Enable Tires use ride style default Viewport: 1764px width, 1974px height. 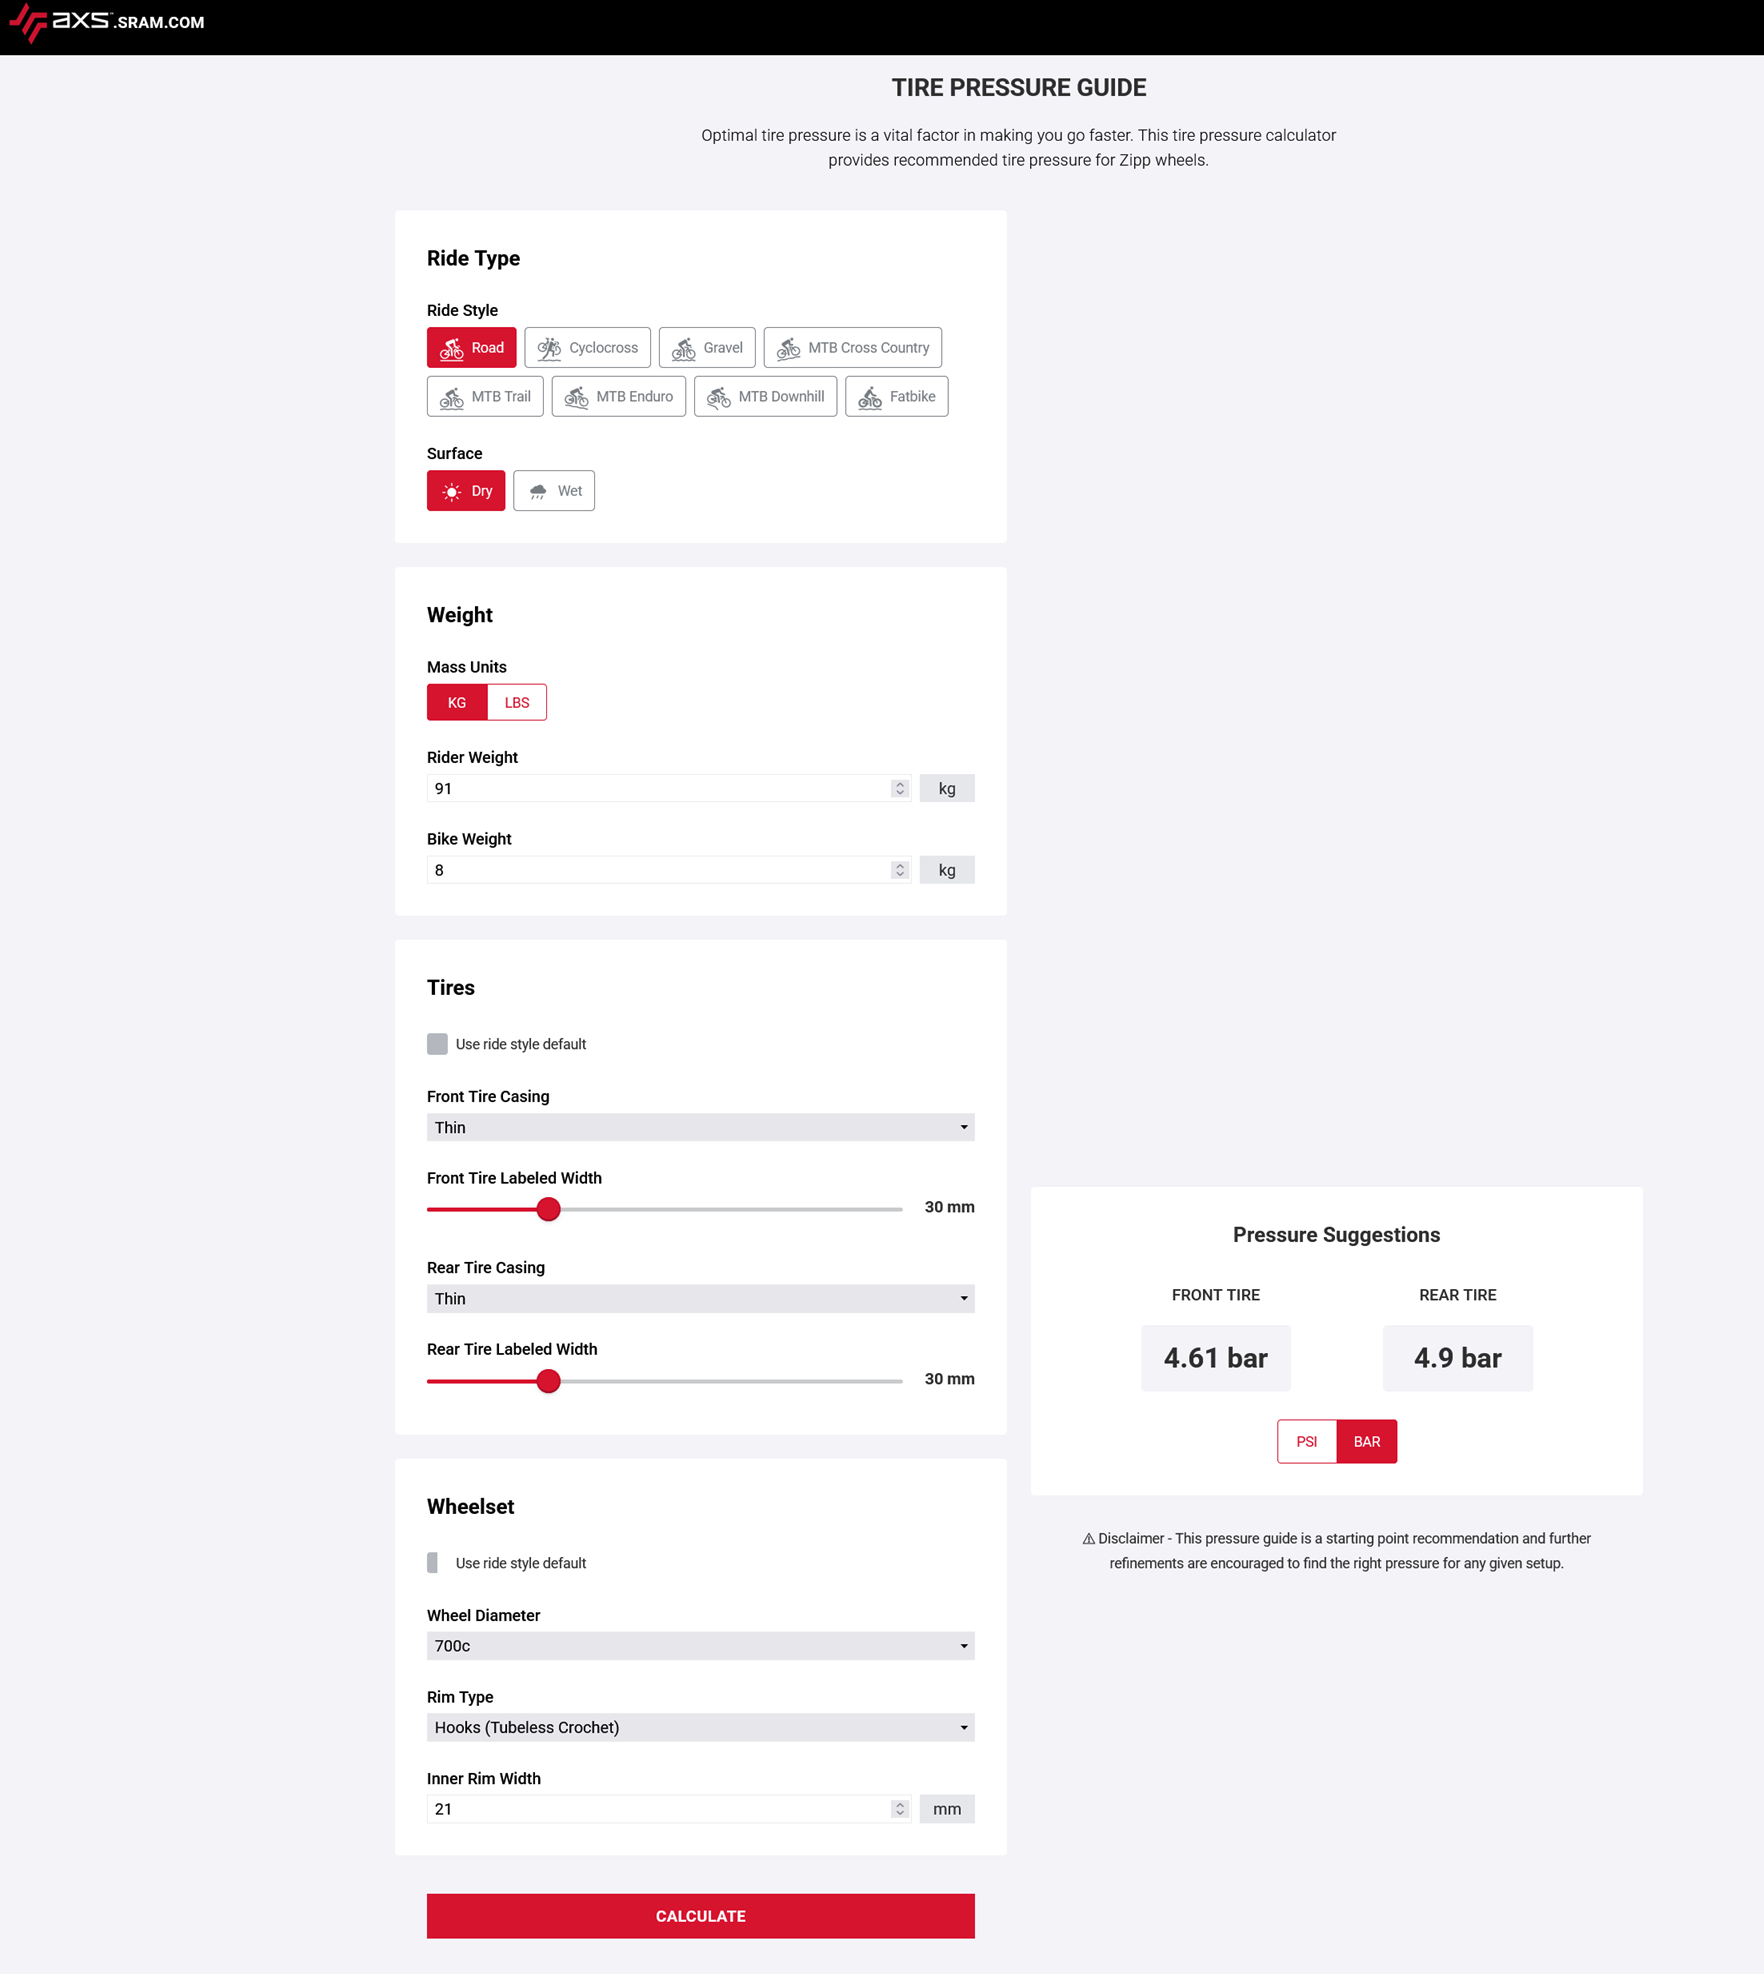coord(437,1044)
